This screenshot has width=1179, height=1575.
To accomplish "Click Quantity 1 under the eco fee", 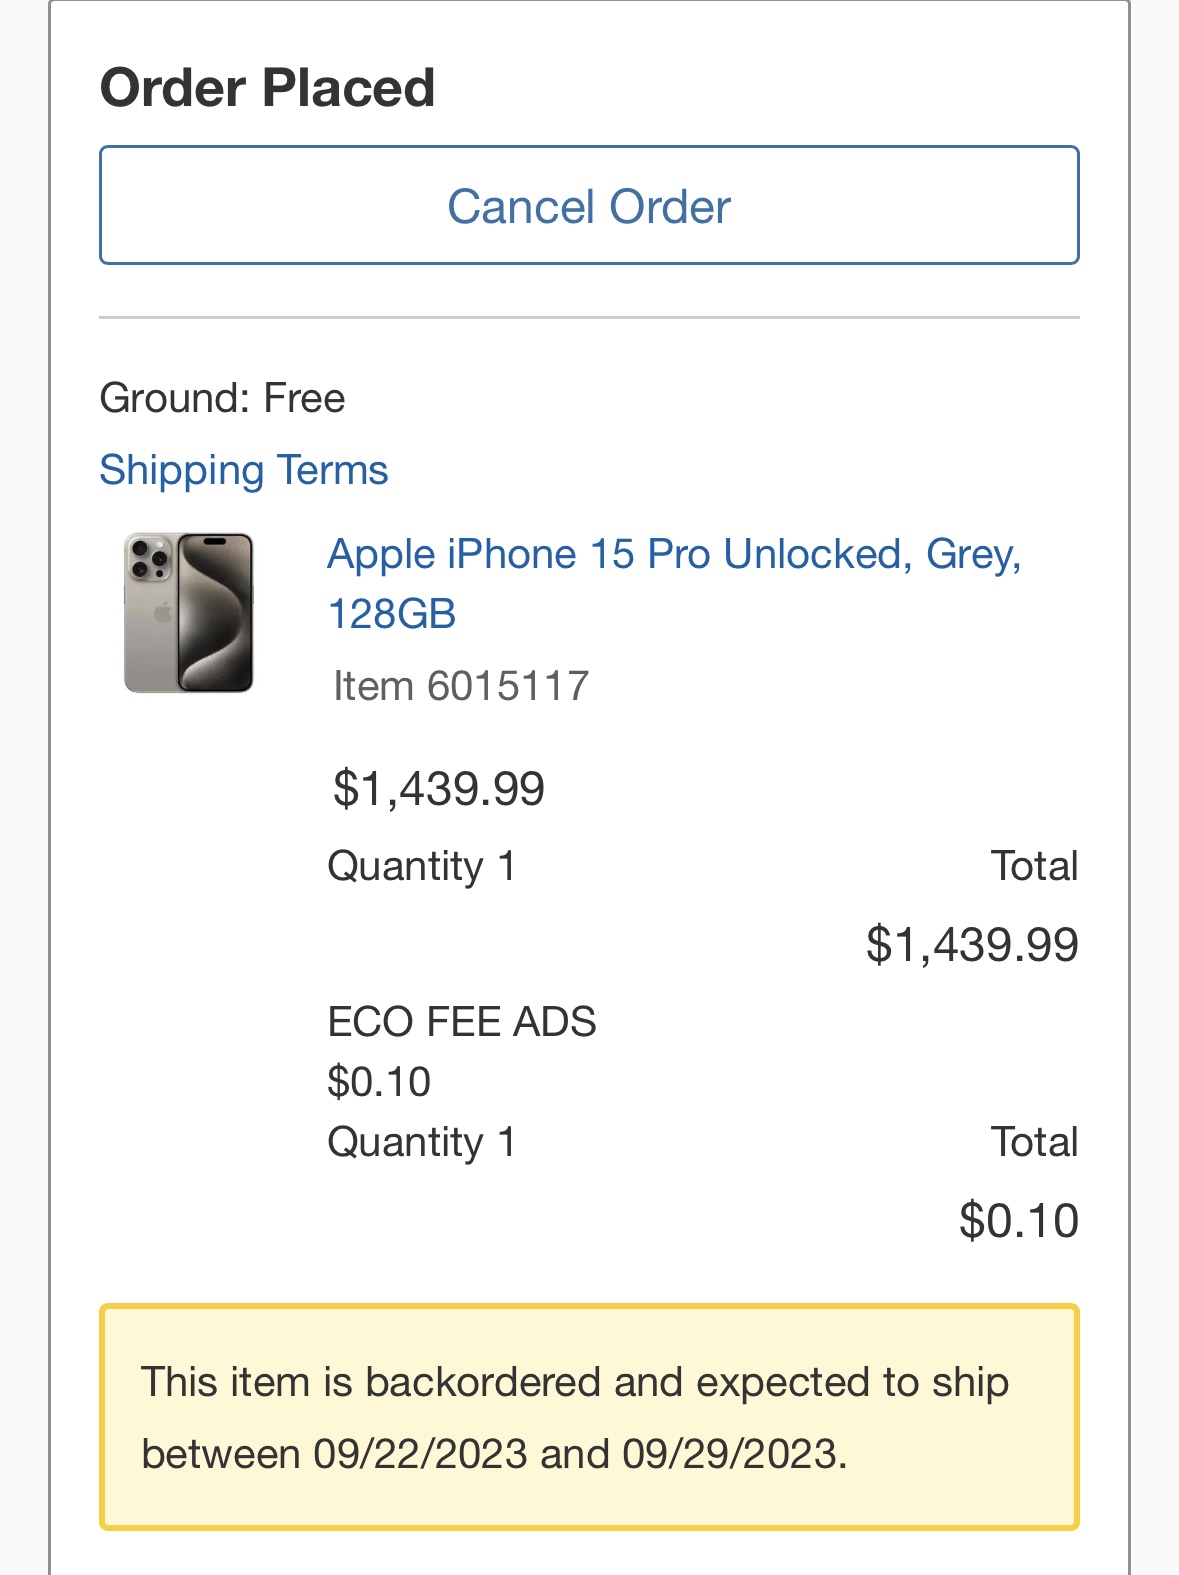I will [421, 1142].
